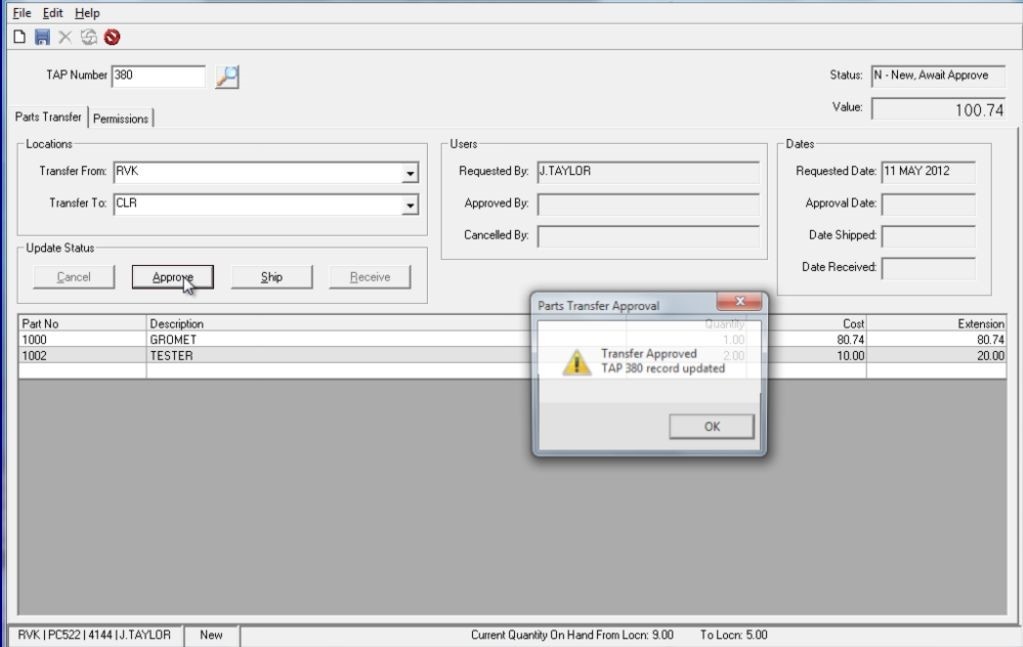Click the Date Shipped field
Screen dimensions: 1023x647
click(x=928, y=236)
